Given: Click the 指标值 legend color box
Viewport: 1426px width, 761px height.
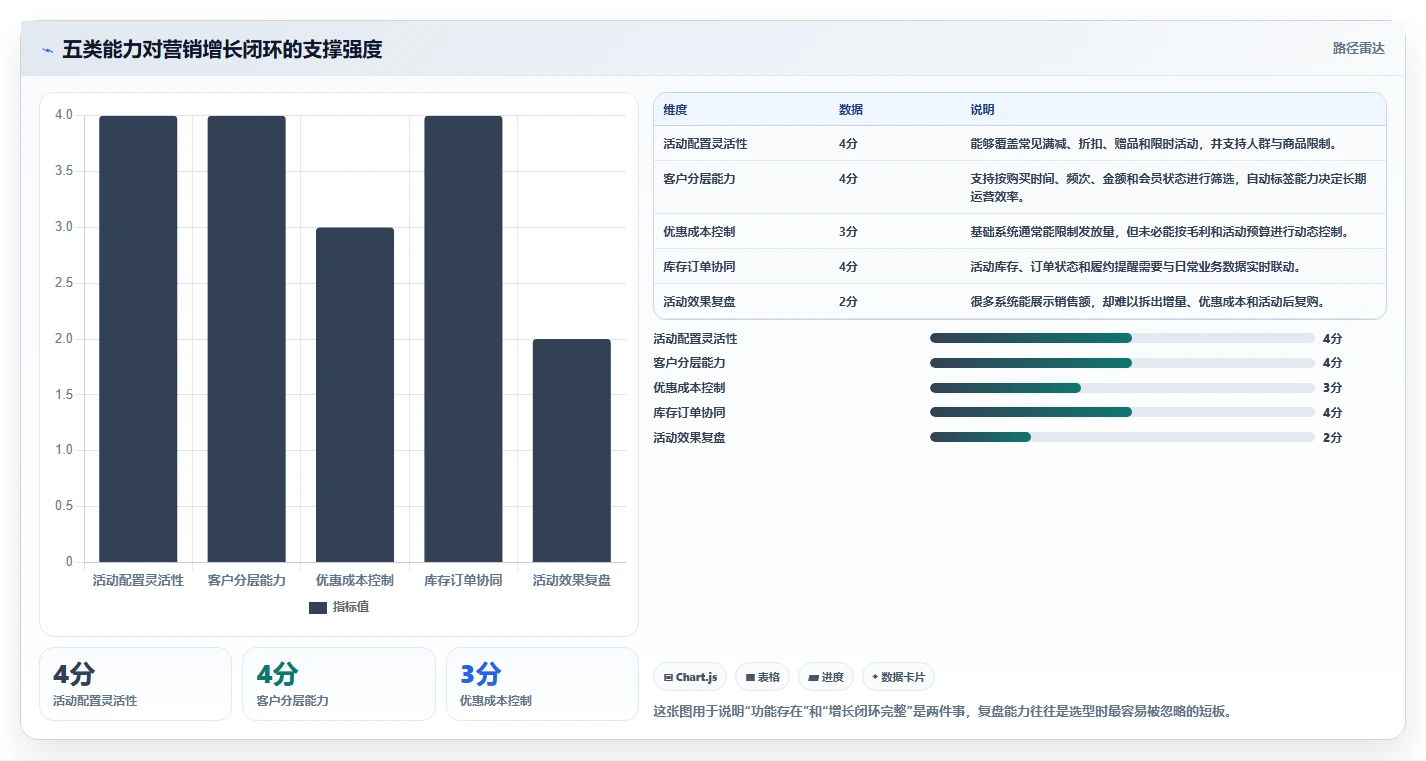Looking at the screenshot, I should click(318, 607).
